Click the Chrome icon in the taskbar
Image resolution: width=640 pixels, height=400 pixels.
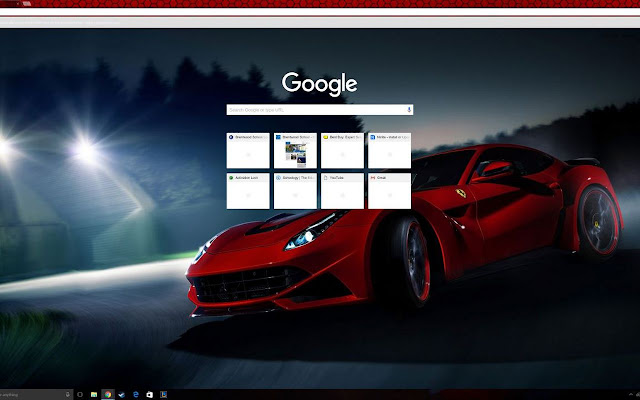(108, 395)
